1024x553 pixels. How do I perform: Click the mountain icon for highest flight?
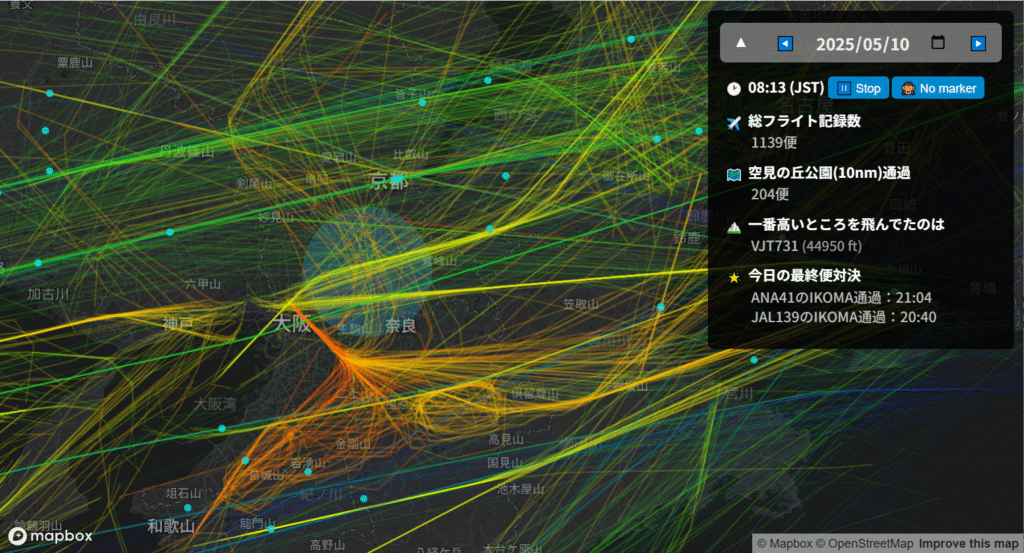coord(734,227)
